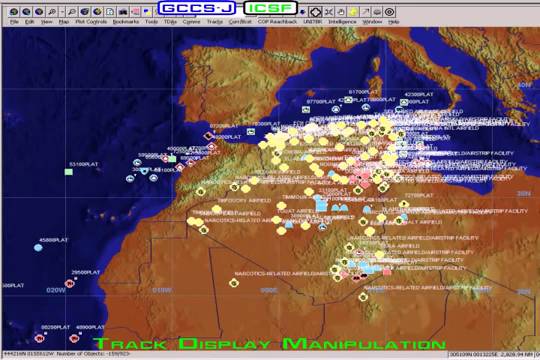Select the hand pan tool
Image resolution: width=540 pixels, height=360 pixels.
click(341, 12)
